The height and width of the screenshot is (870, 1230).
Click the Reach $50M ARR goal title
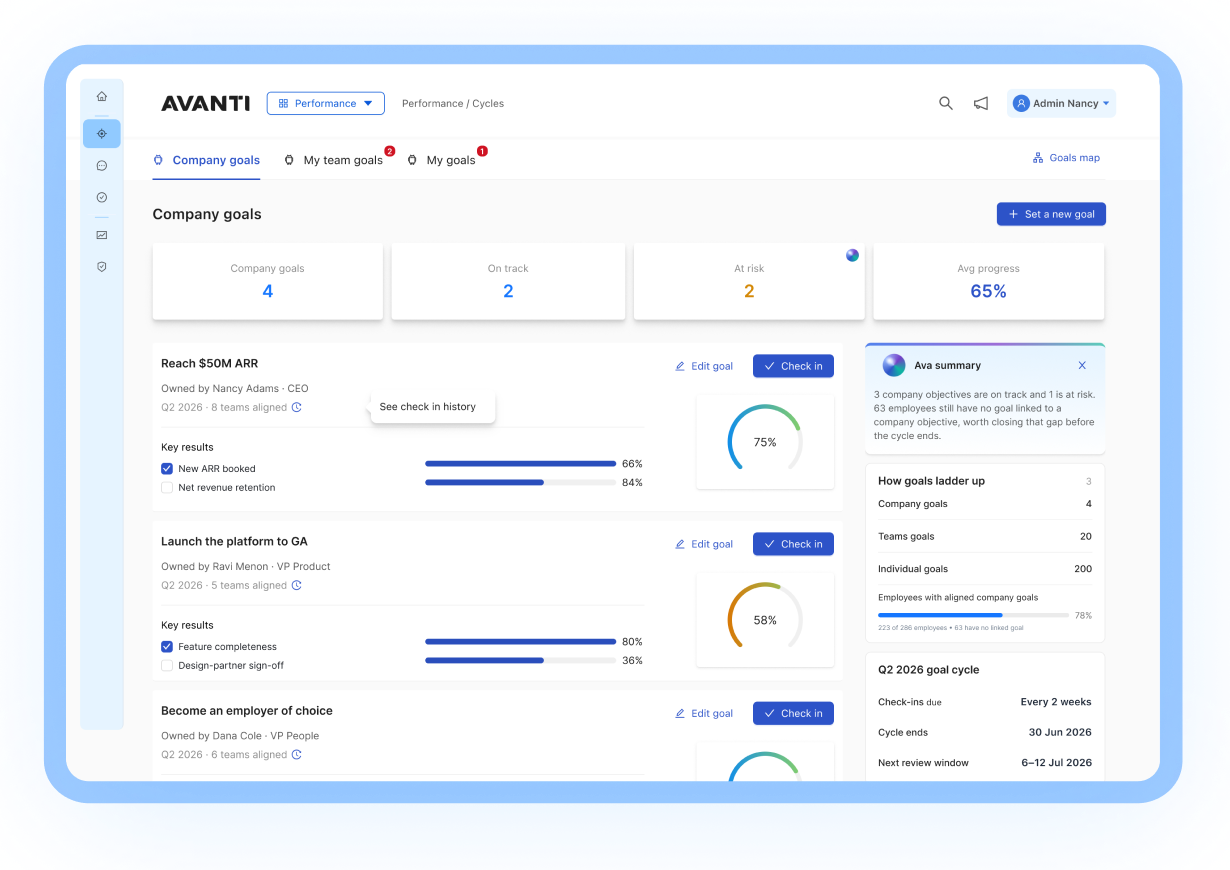210,363
